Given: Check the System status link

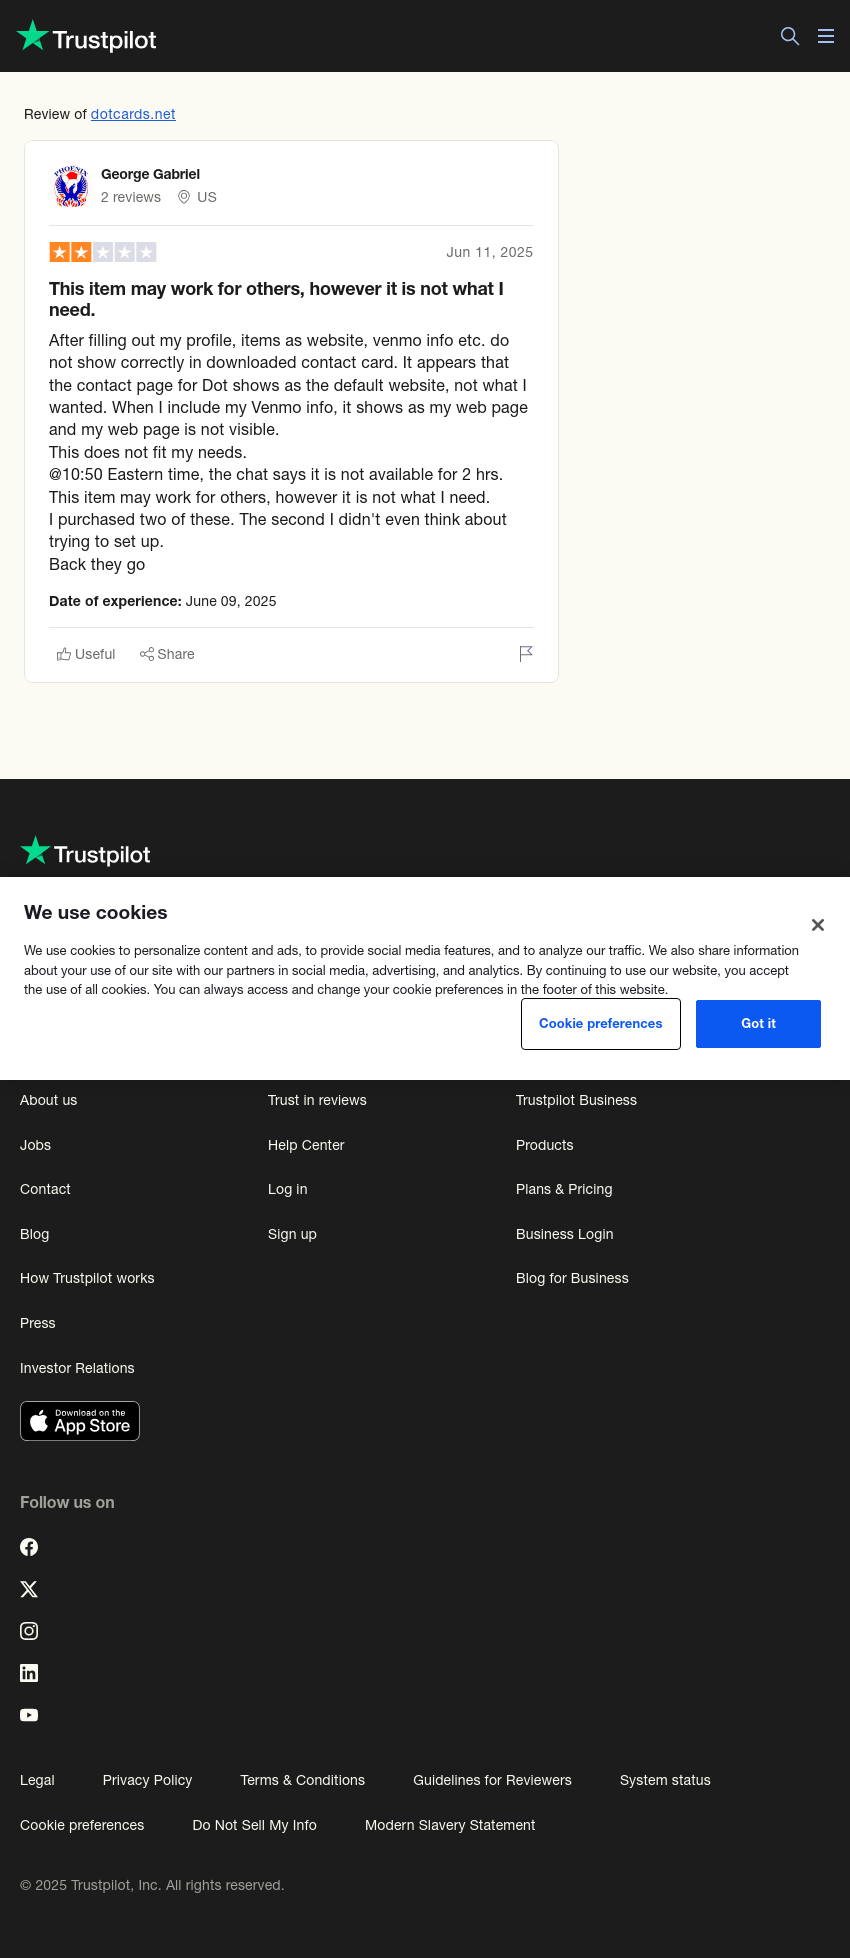Looking at the screenshot, I should pos(665,1780).
